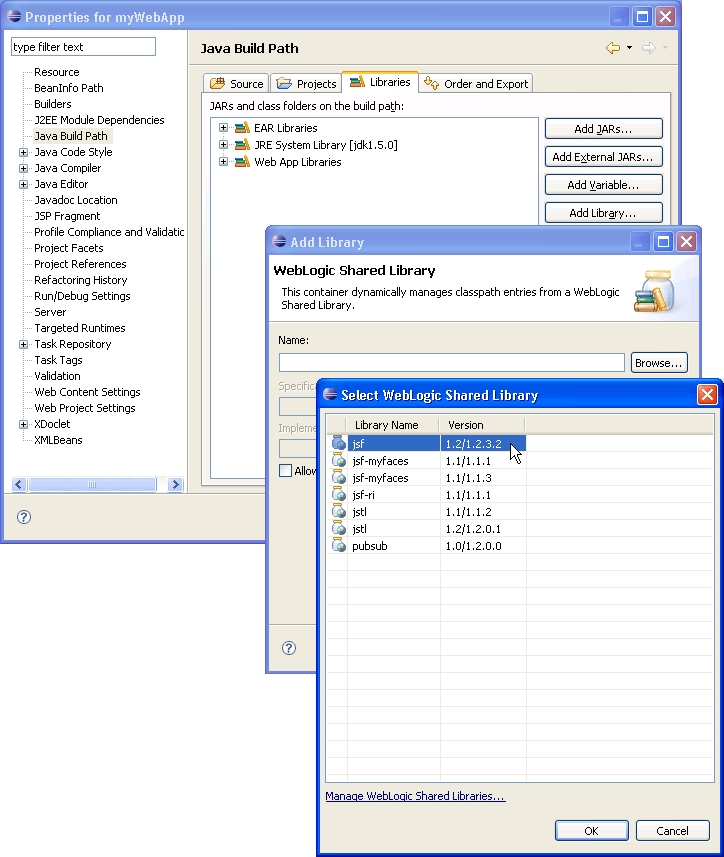Select the jsf-ri library name
724x857 pixels.
point(363,495)
